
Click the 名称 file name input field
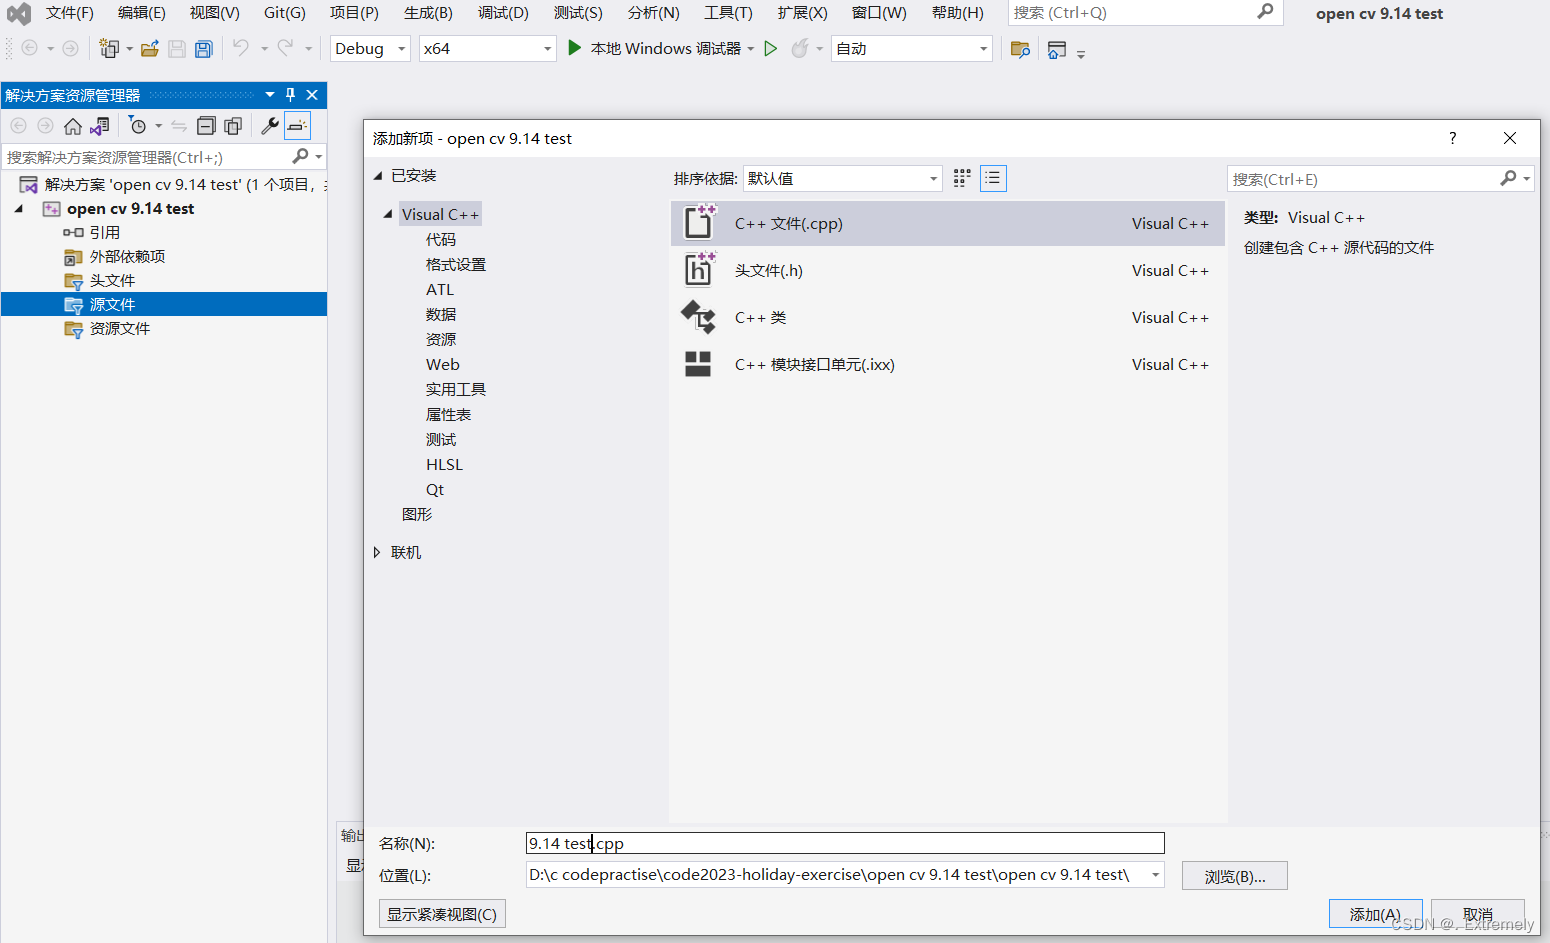click(x=845, y=843)
